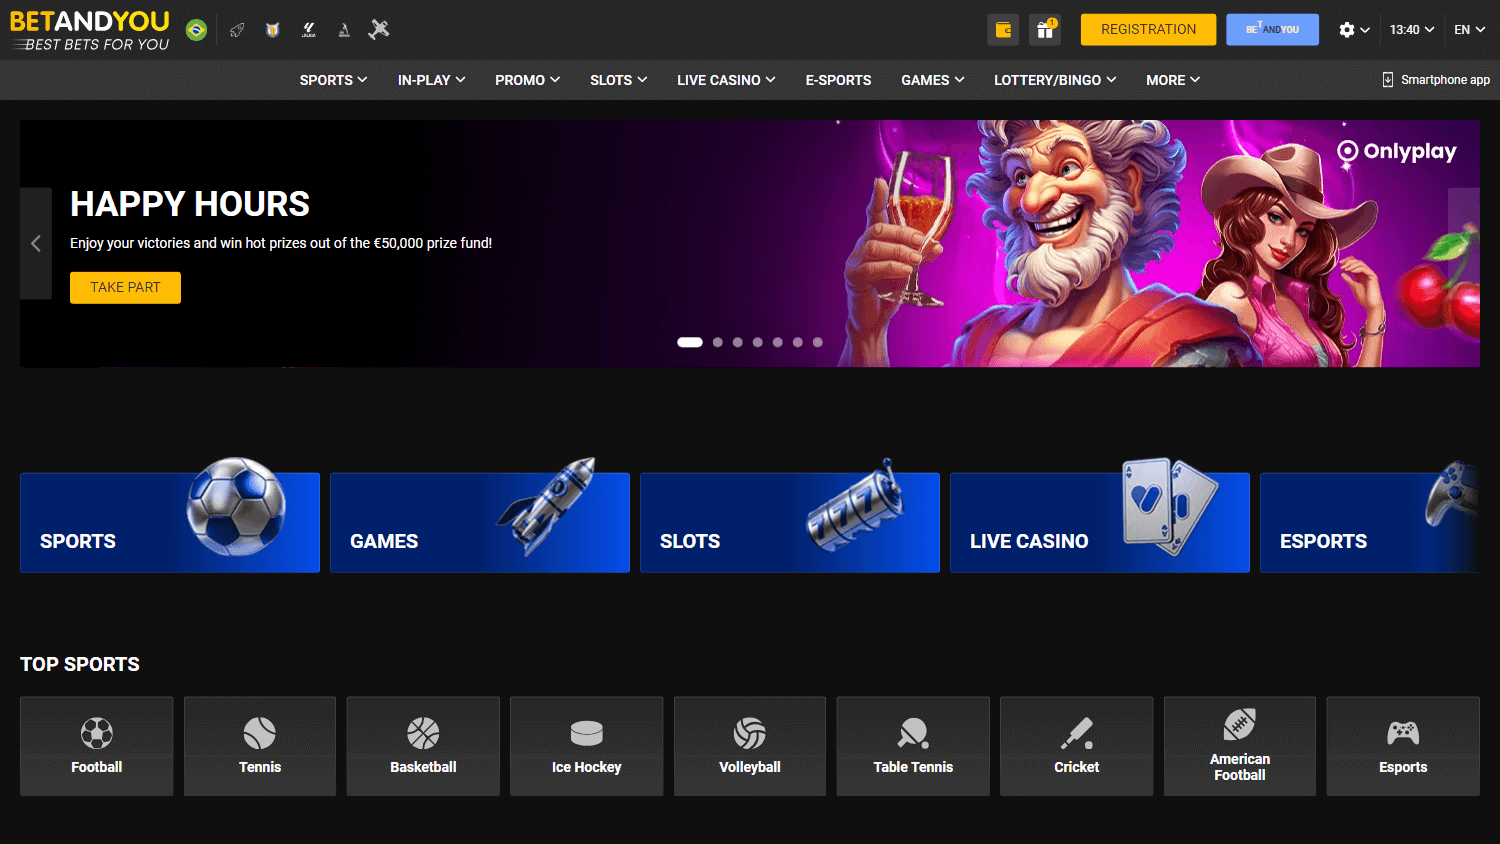Expand the SPORTS navigation dropdown

point(332,79)
